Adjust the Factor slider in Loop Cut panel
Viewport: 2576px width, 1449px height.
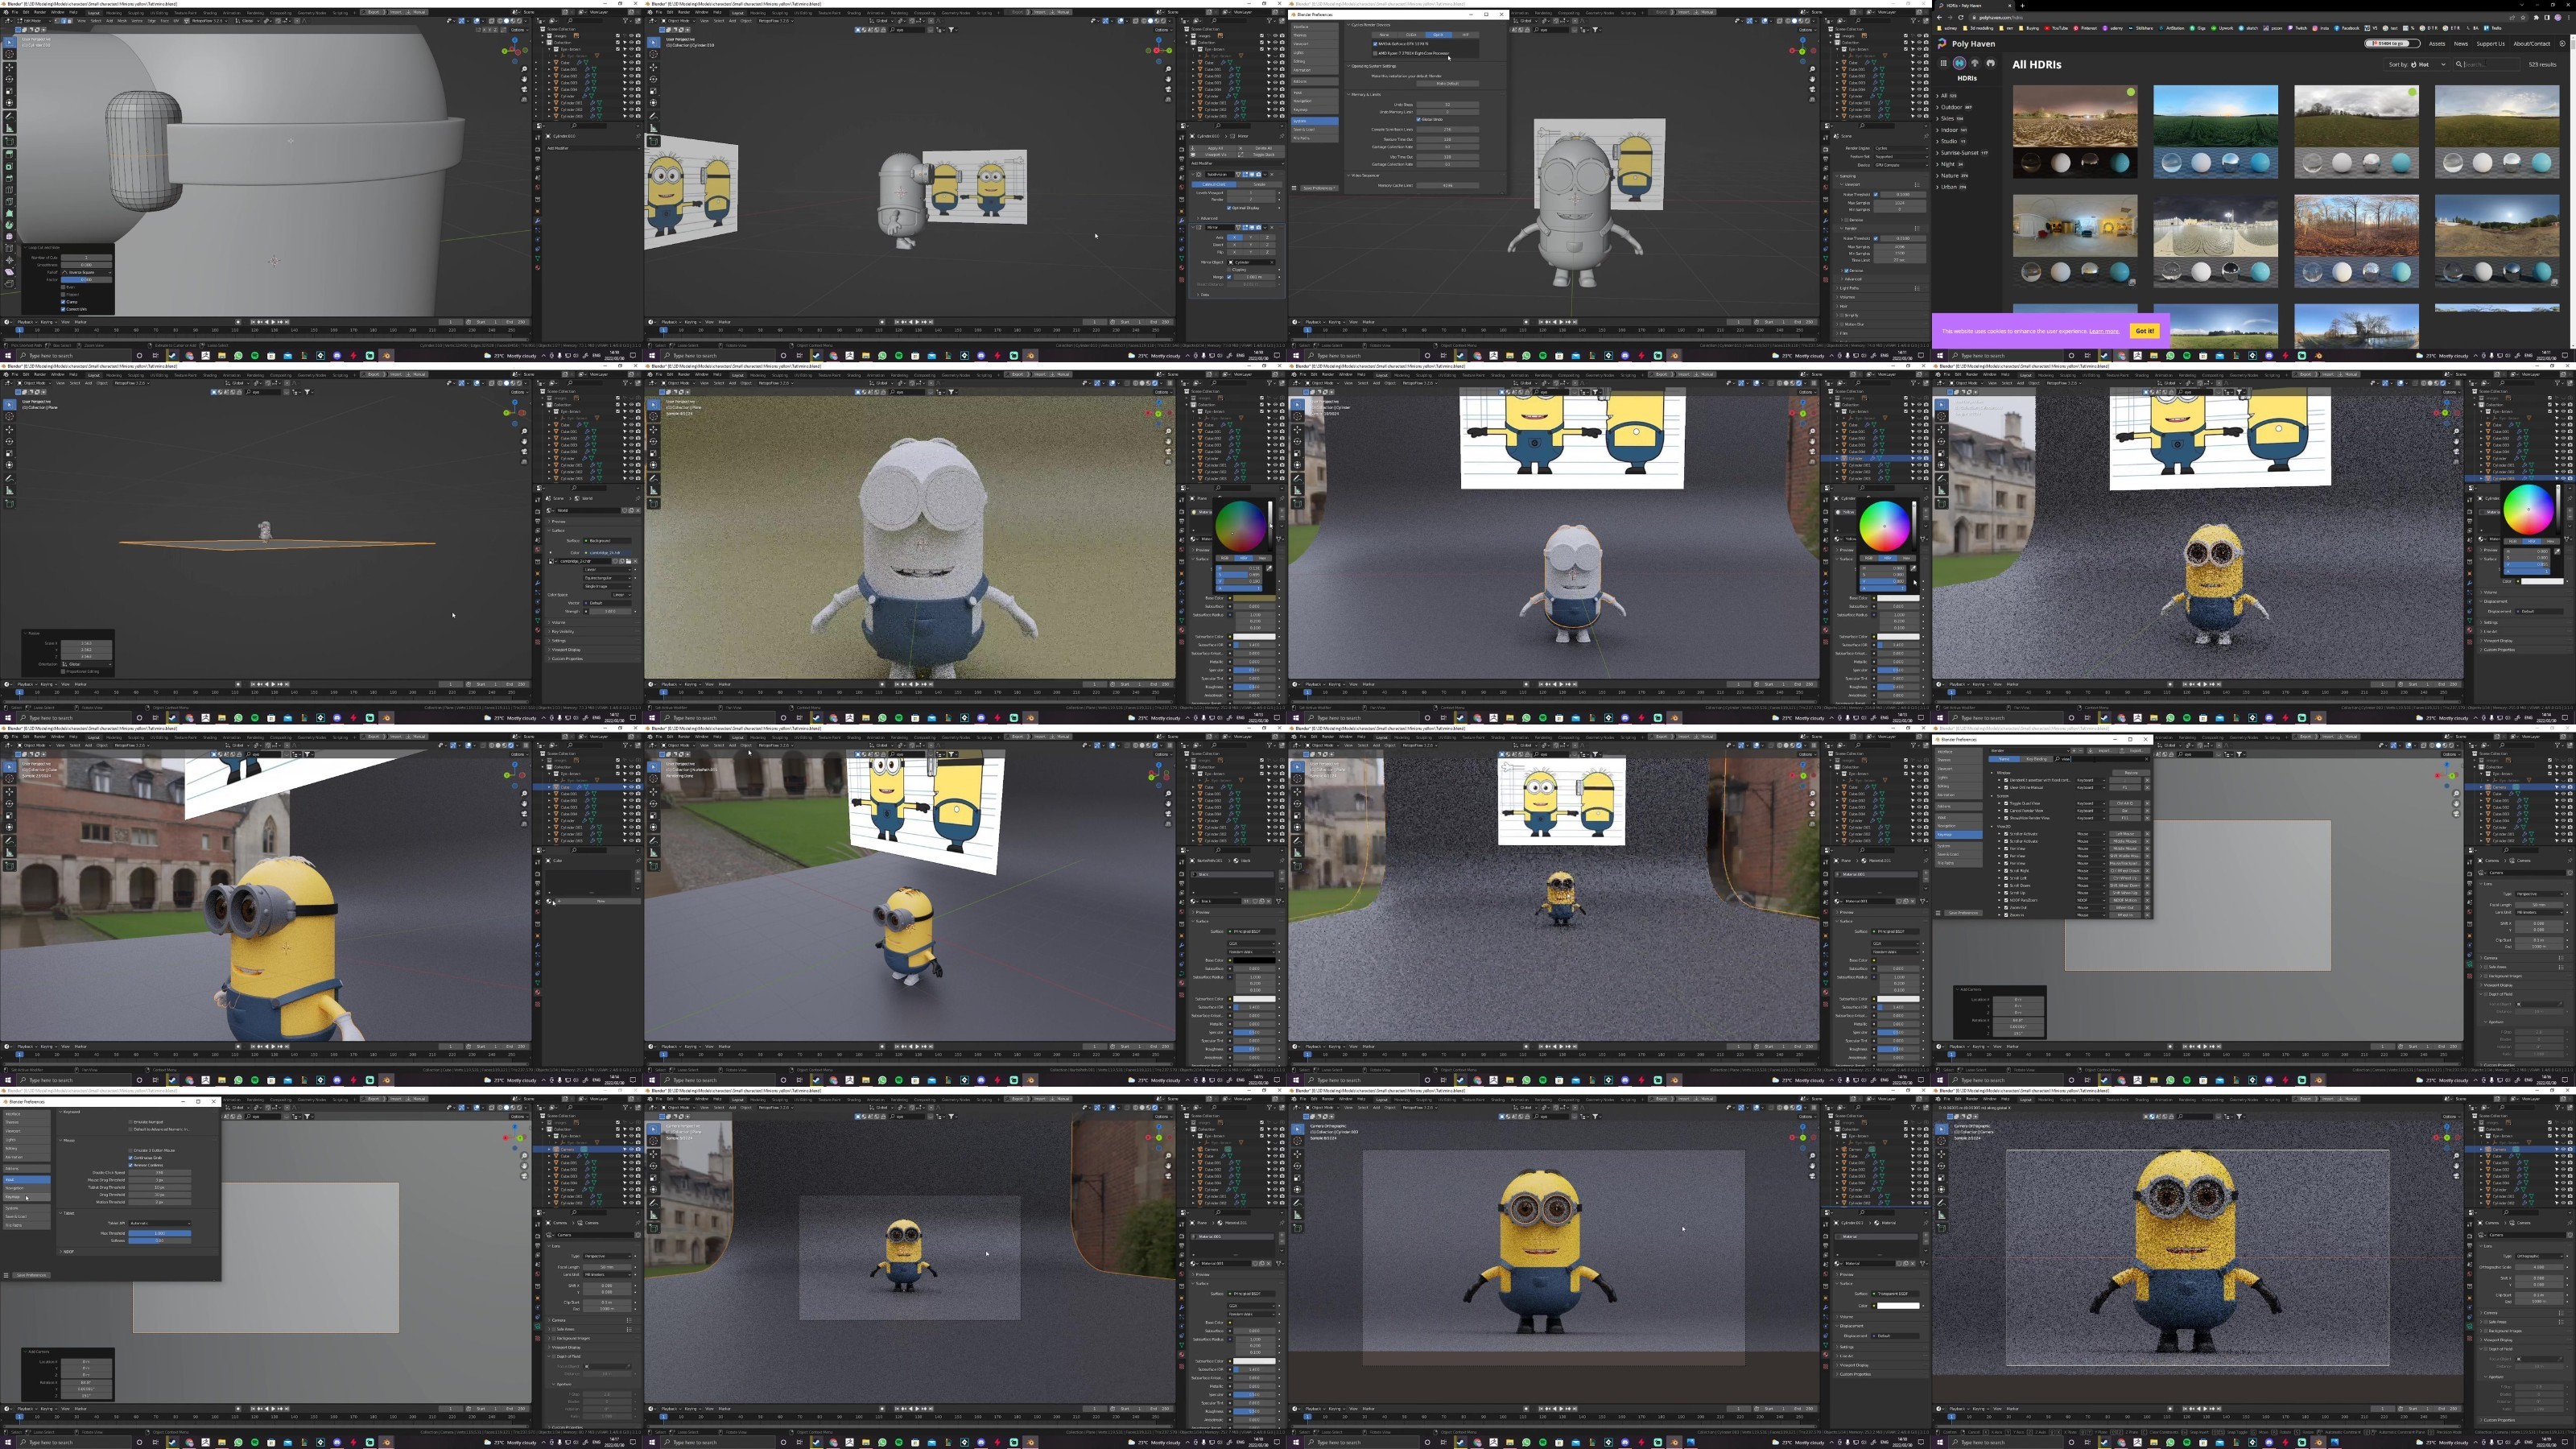87,280
